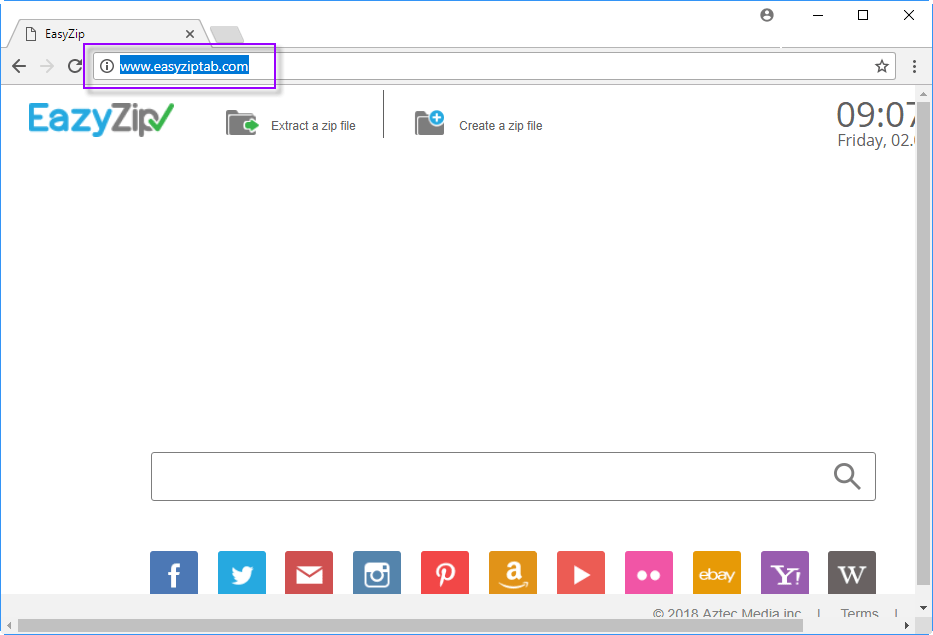Maximize the browser window

[x=863, y=15]
